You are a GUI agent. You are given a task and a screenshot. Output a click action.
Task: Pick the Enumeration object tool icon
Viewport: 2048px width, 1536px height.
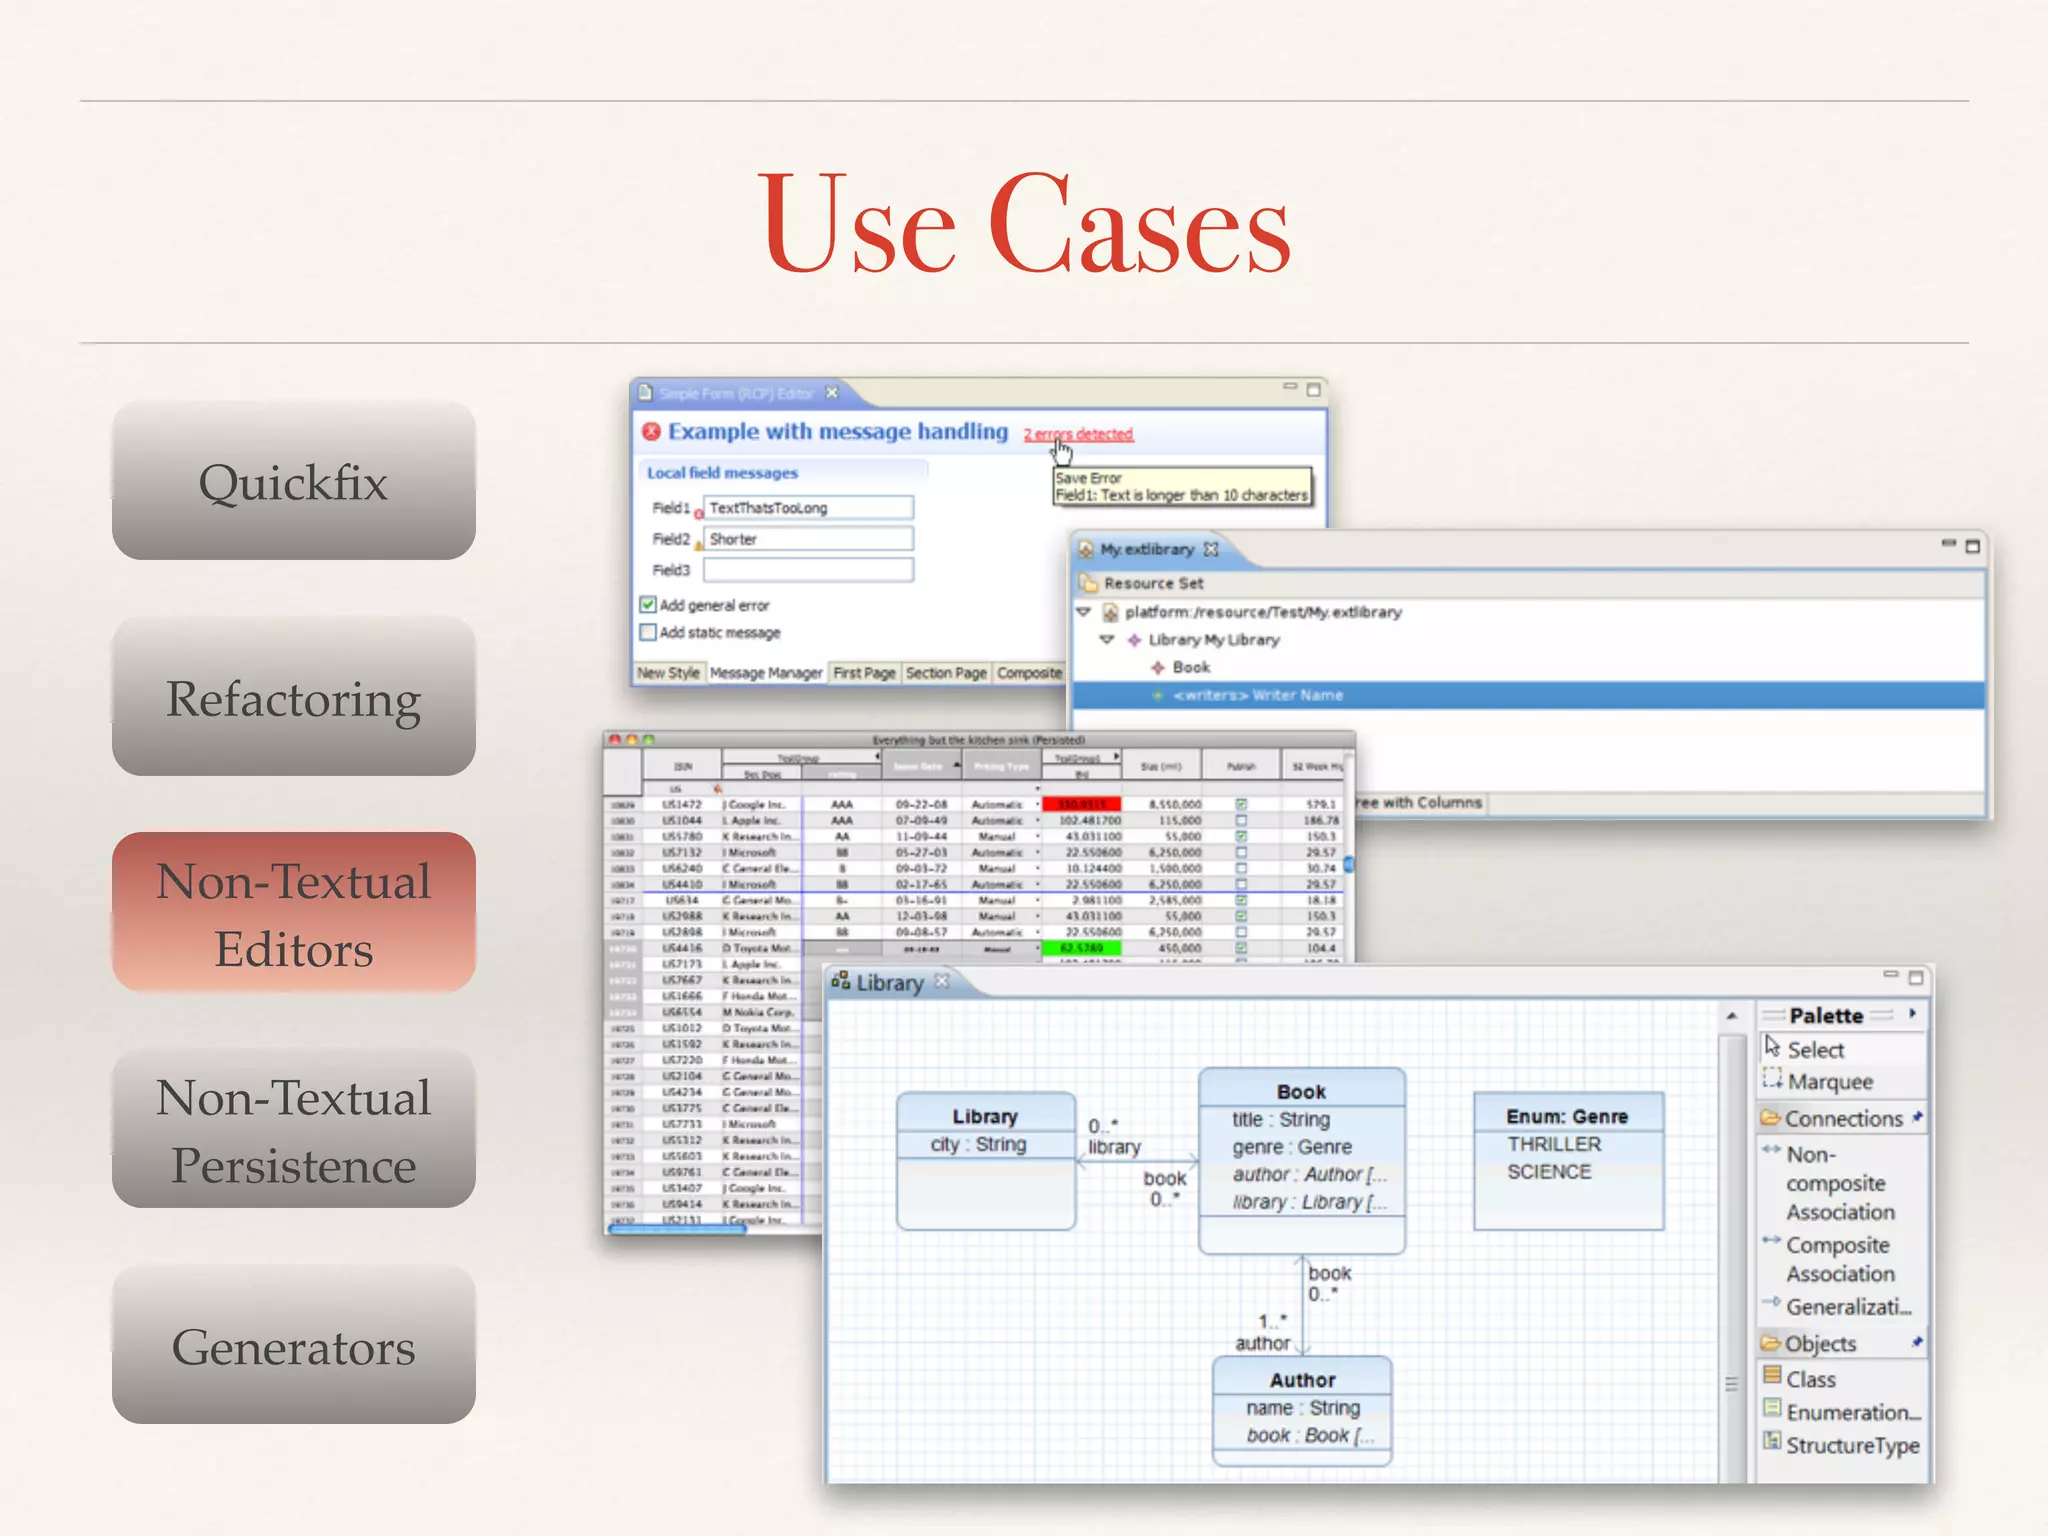point(1773,1408)
